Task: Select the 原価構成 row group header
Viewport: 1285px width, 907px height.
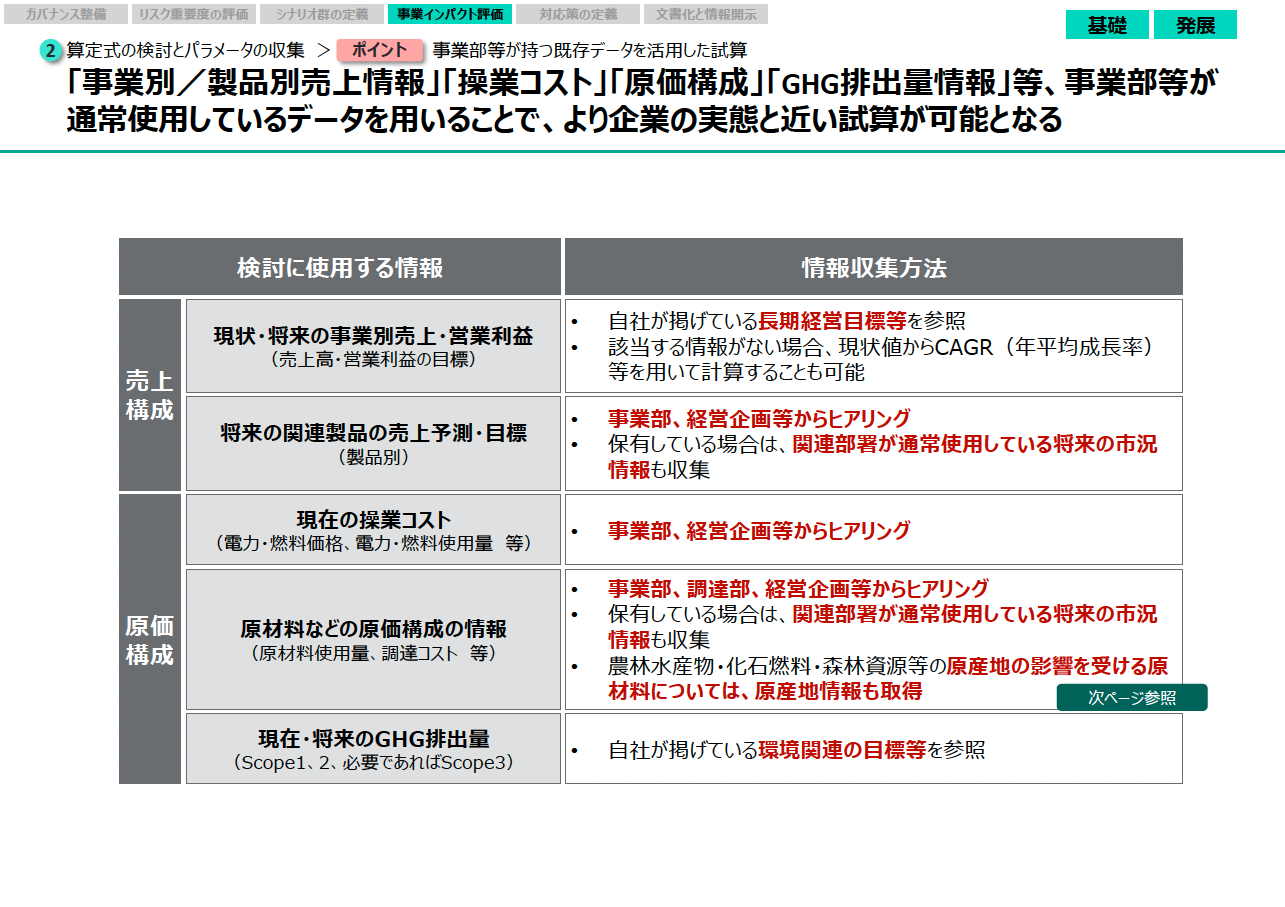Action: coord(150,640)
